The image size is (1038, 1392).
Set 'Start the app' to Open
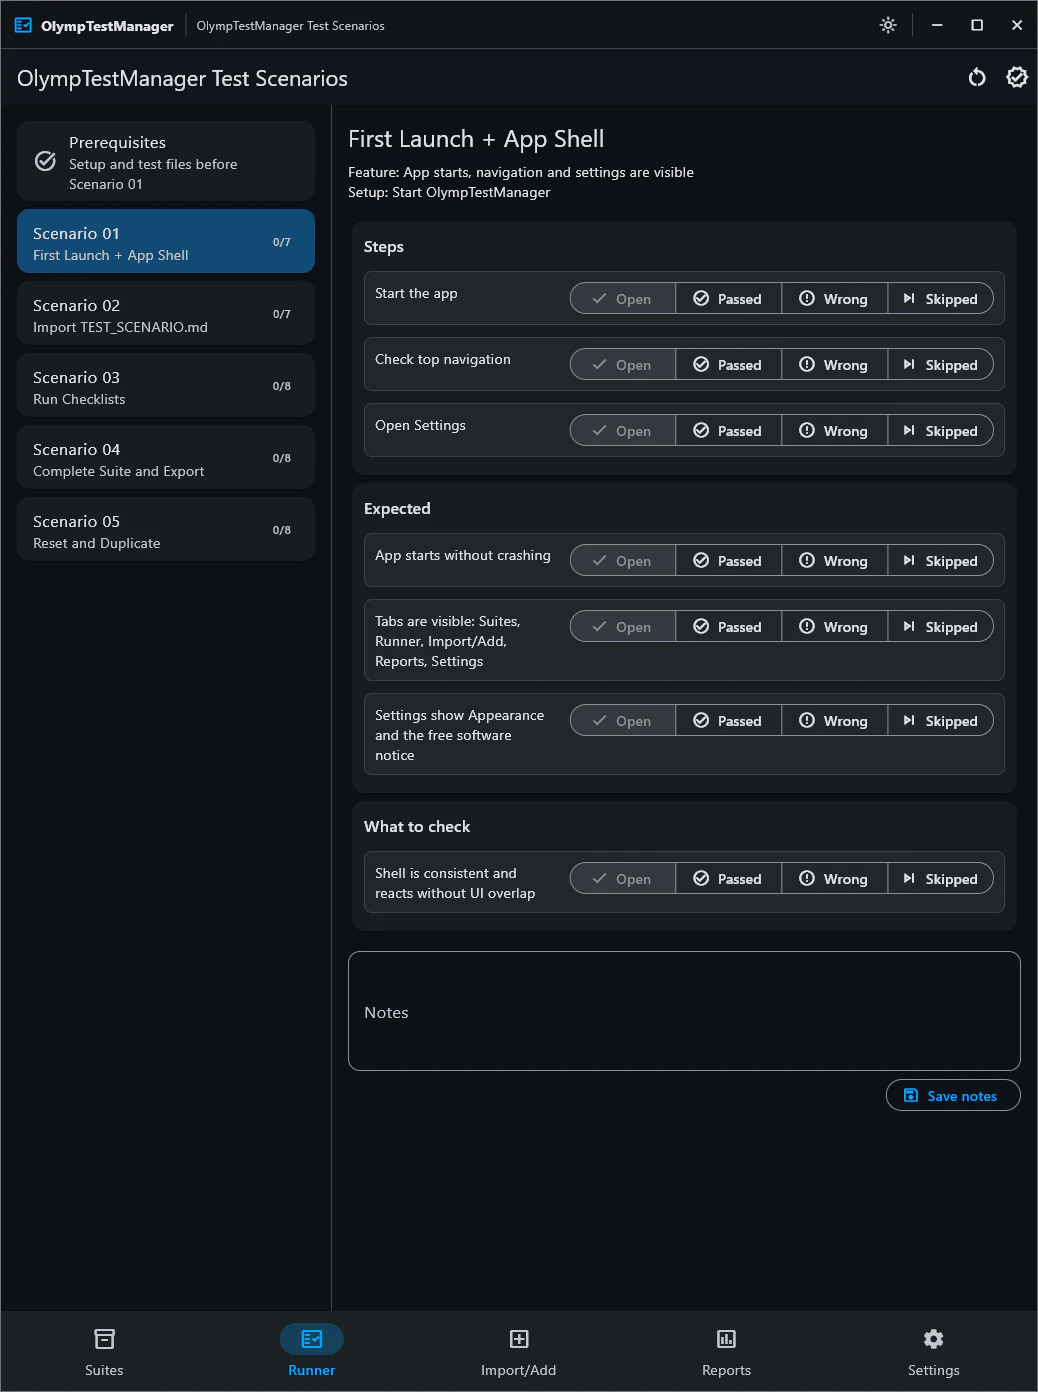click(x=623, y=298)
